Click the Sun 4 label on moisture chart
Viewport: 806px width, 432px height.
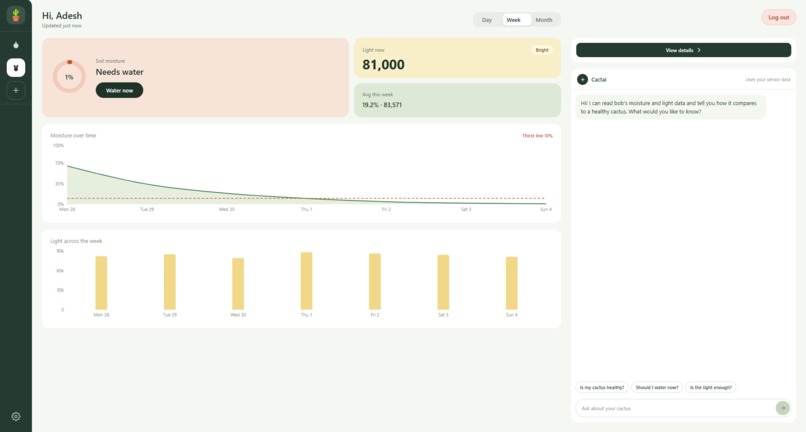tap(546, 209)
